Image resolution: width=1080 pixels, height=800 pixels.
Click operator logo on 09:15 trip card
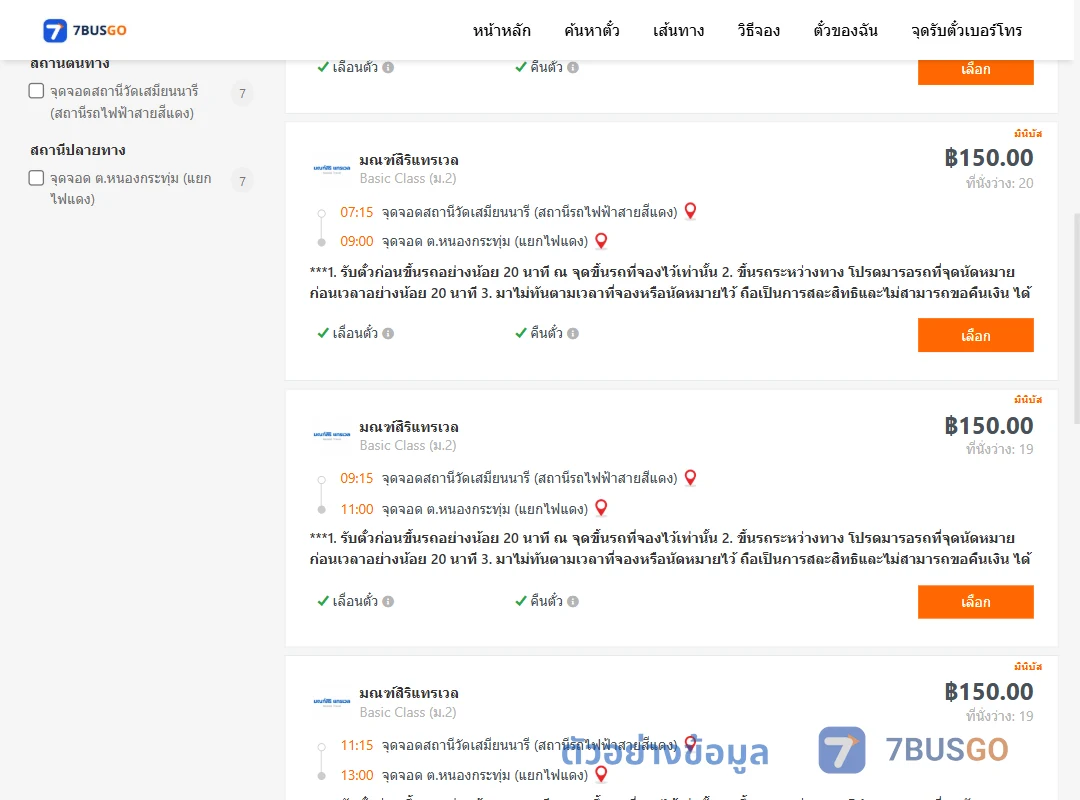point(332,435)
